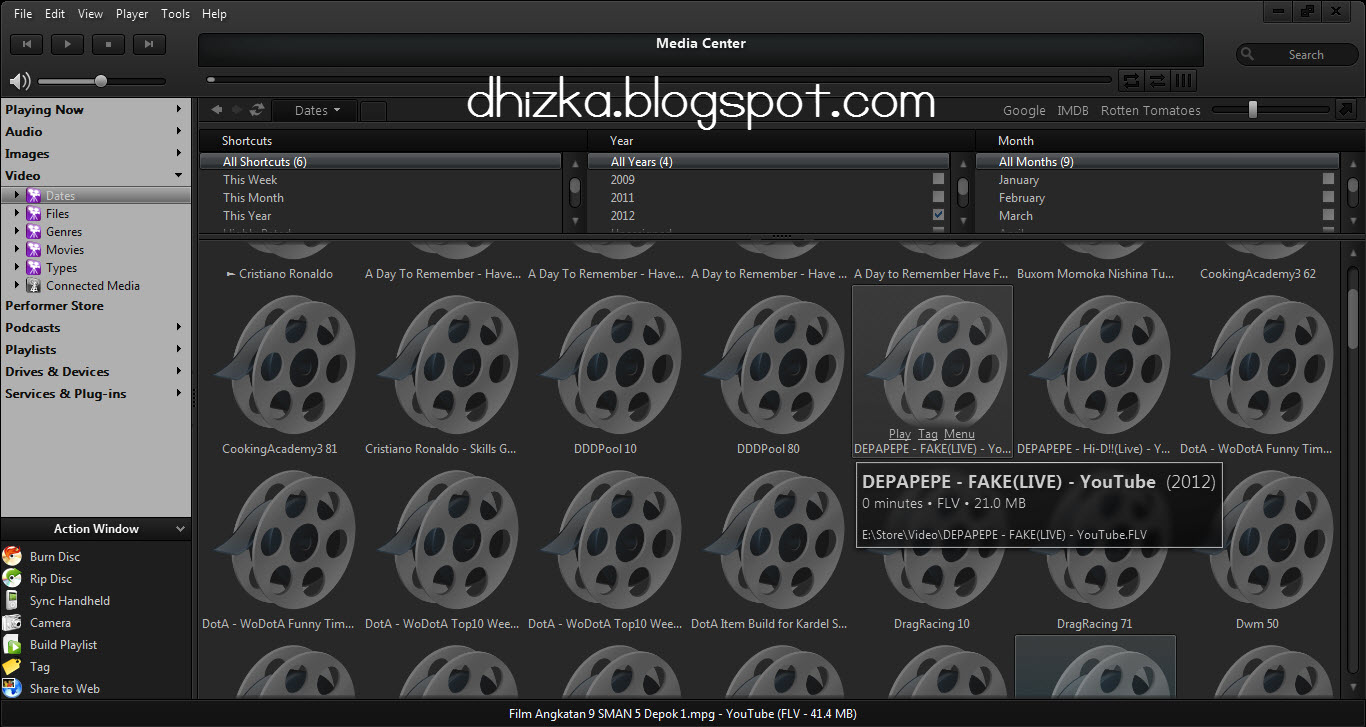Click Tag on DEPAPEPE FAKE(LIVE) thumbnail

pos(928,434)
